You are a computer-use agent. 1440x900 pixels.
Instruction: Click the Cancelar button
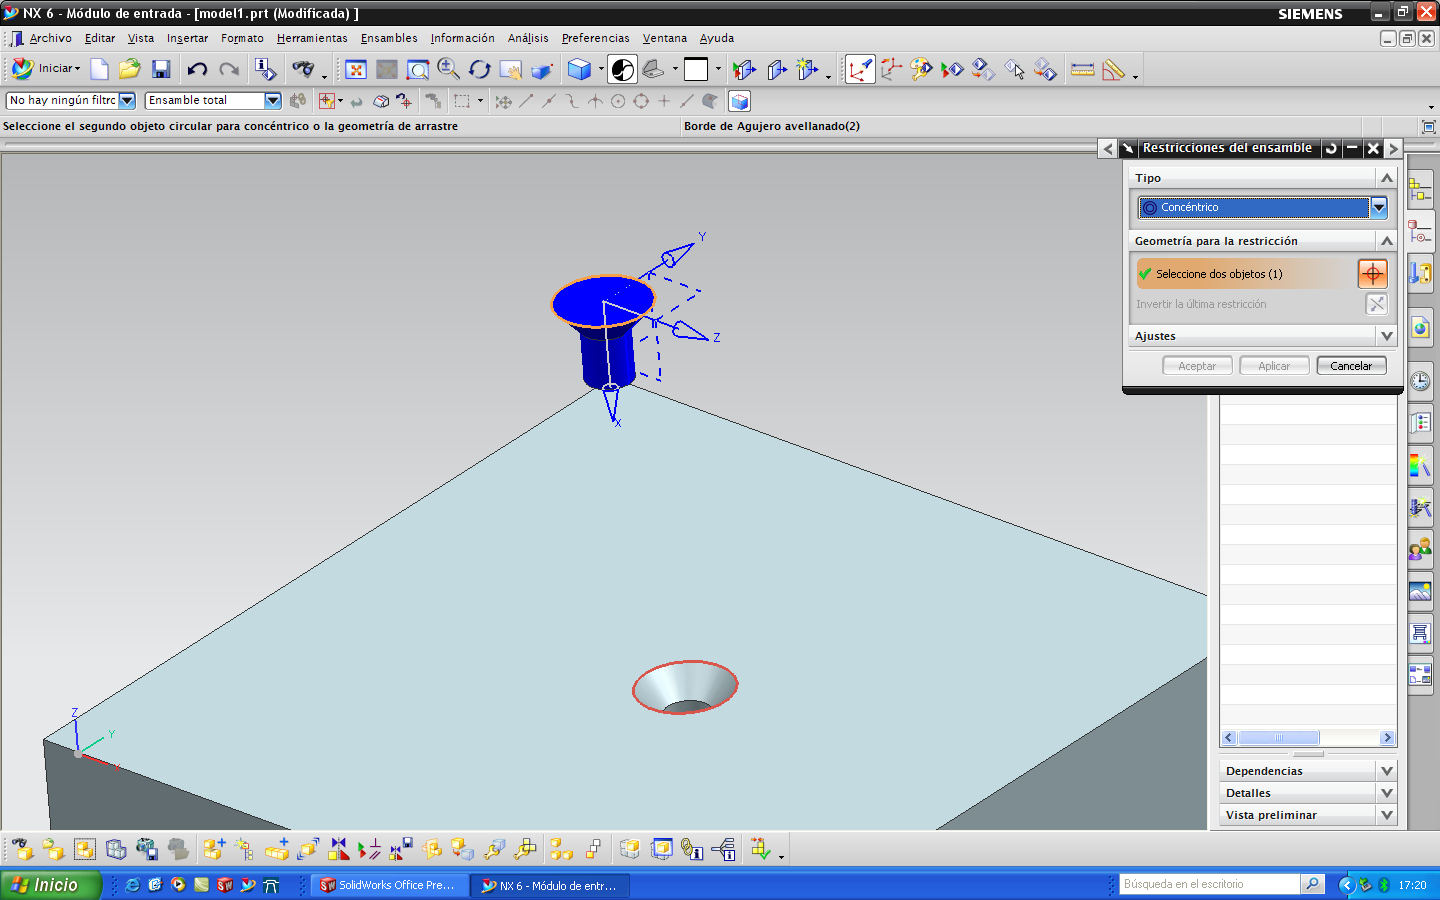point(1351,366)
